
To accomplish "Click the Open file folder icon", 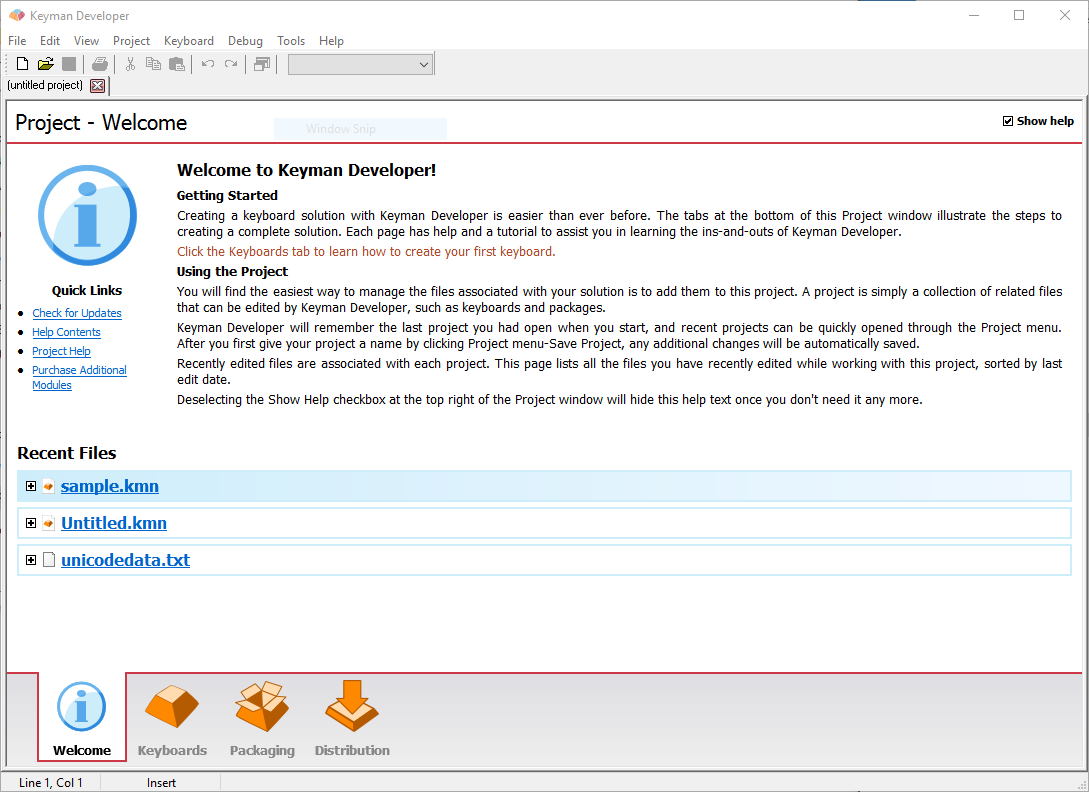I will [46, 64].
